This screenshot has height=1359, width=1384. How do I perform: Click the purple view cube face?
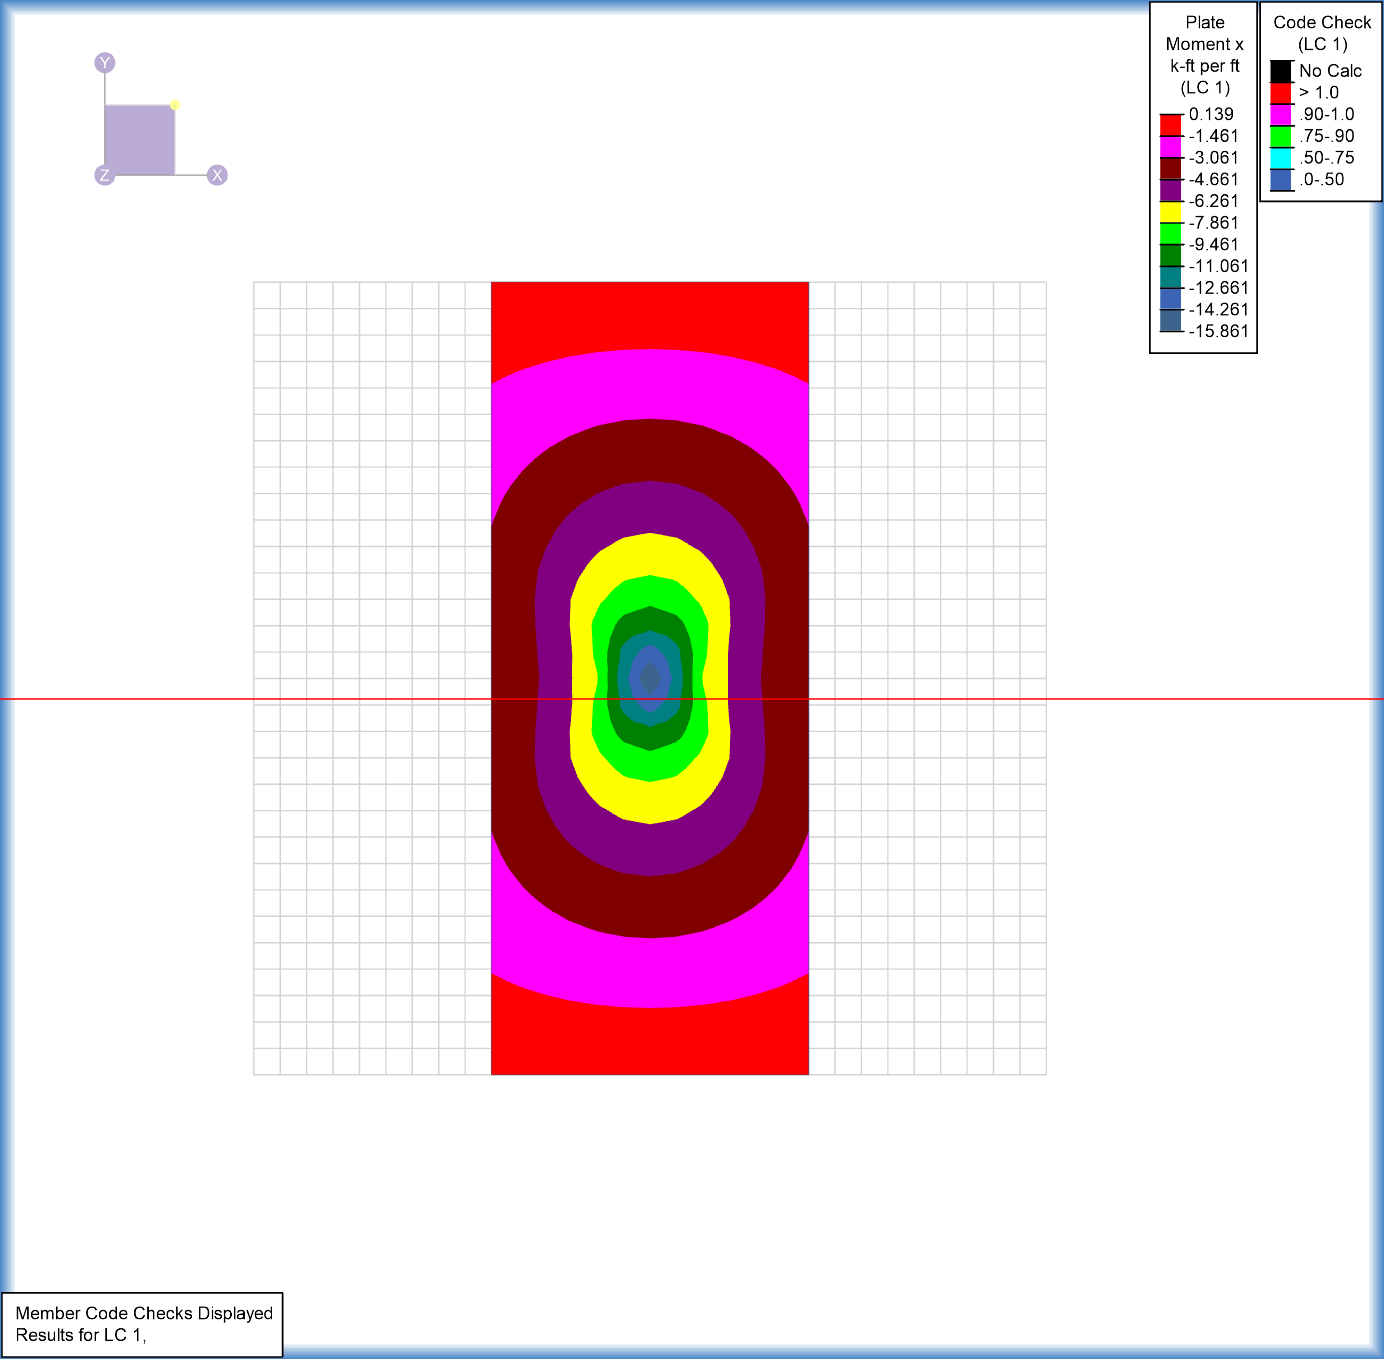[139, 140]
